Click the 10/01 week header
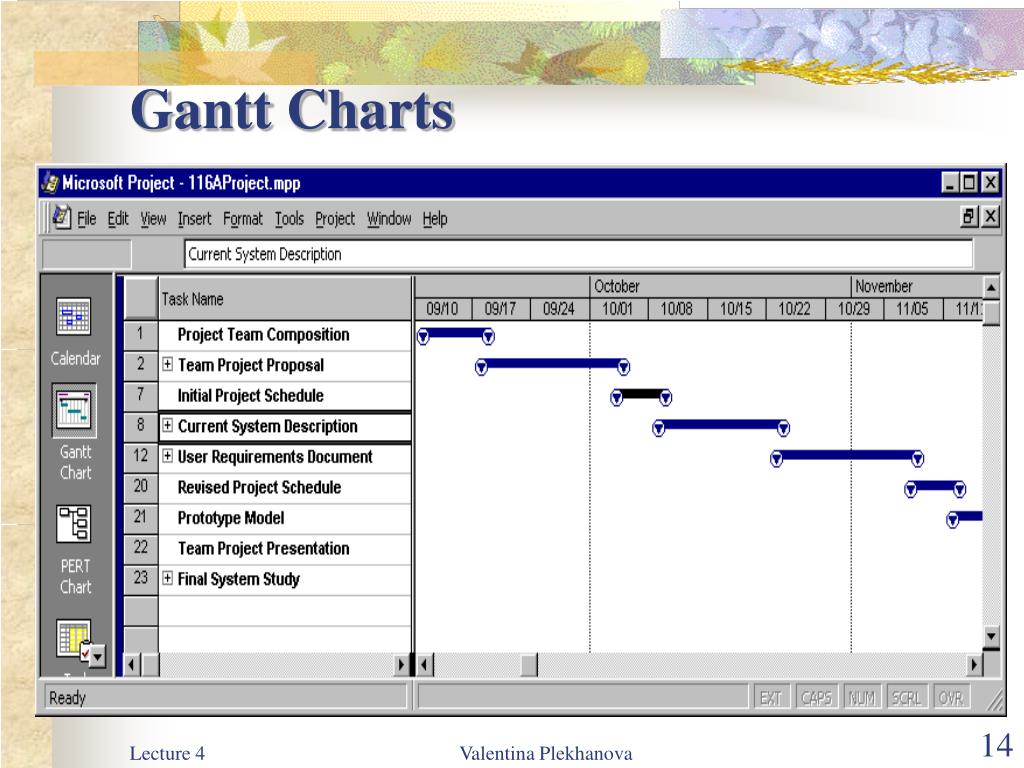 618,309
